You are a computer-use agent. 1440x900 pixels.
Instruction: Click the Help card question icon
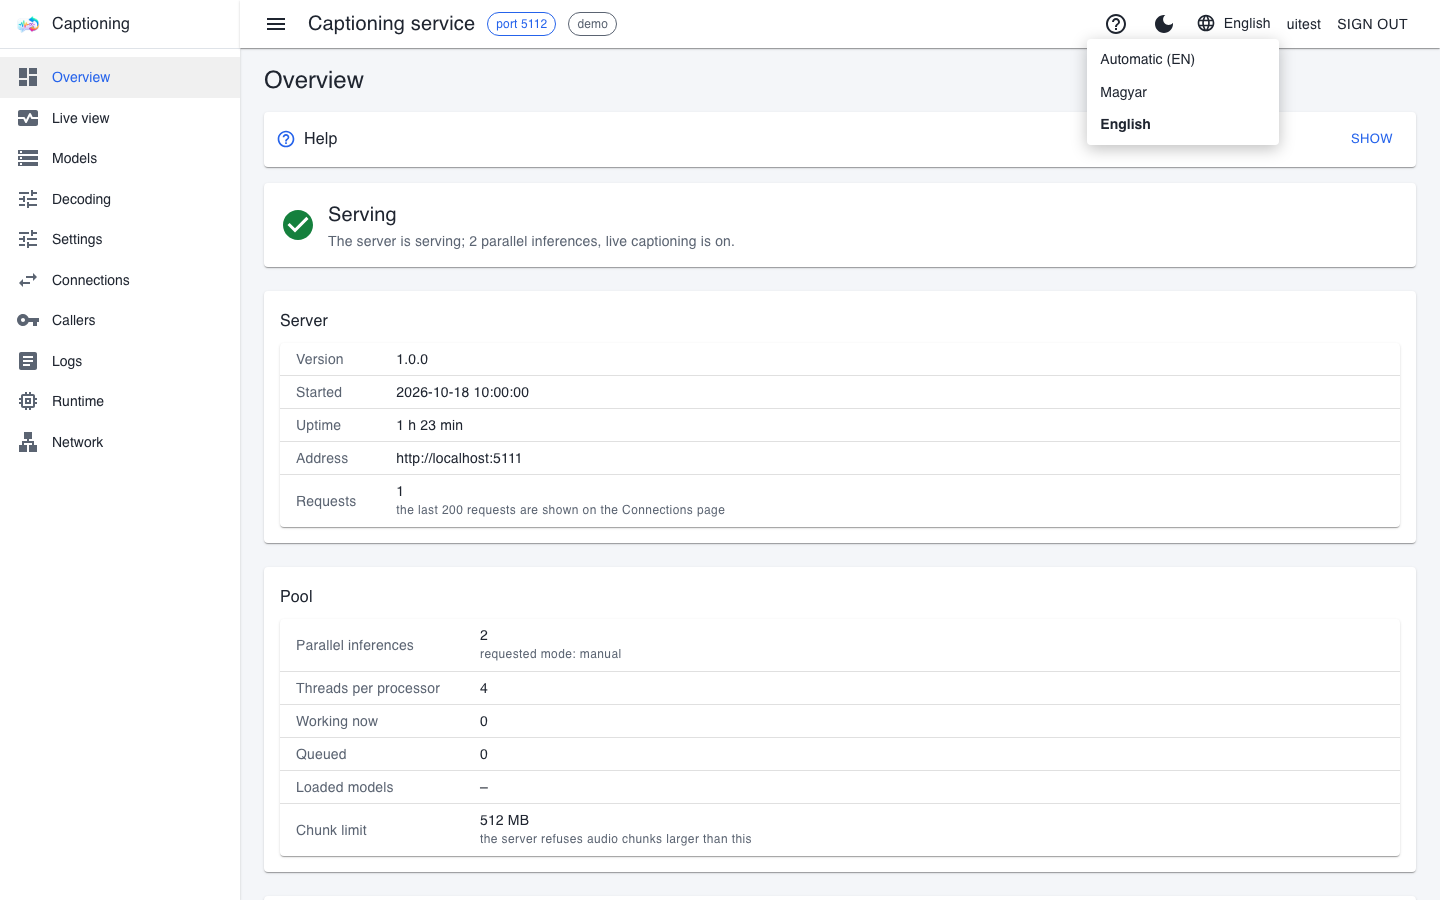click(286, 139)
